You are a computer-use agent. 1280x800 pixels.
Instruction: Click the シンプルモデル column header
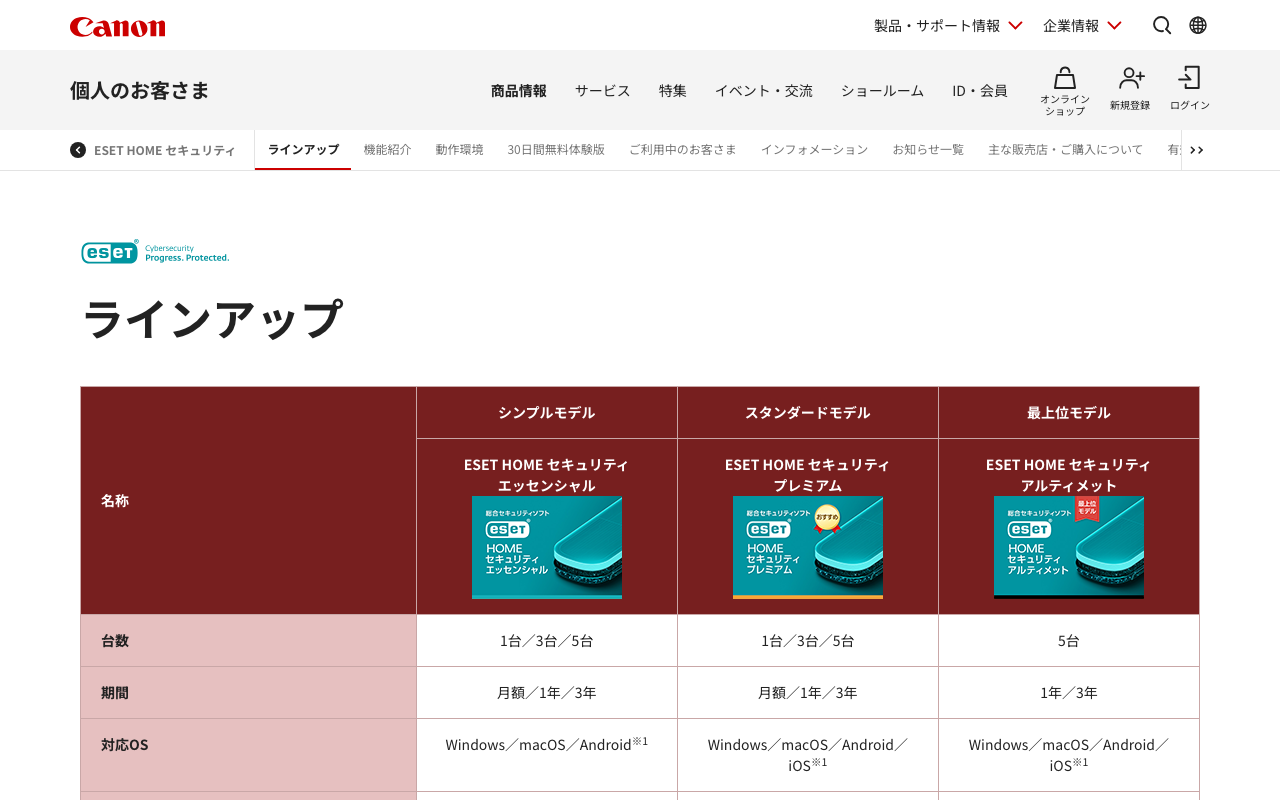point(547,413)
